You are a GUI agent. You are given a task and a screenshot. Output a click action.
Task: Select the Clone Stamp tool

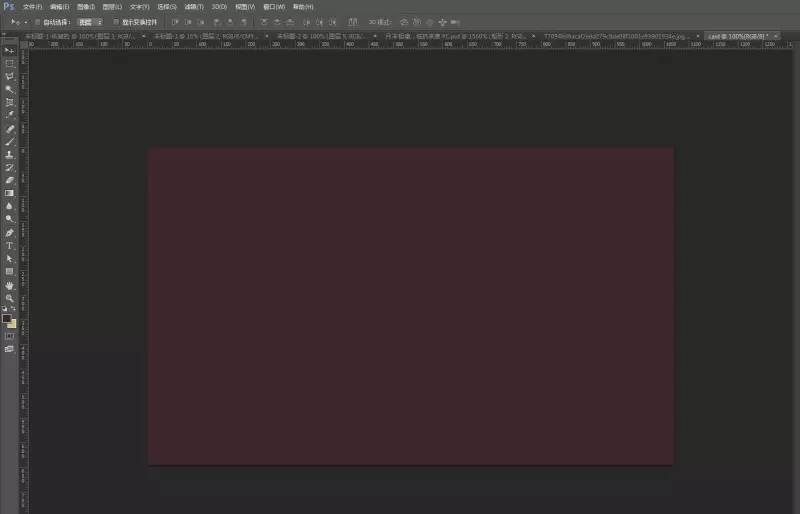[9, 154]
